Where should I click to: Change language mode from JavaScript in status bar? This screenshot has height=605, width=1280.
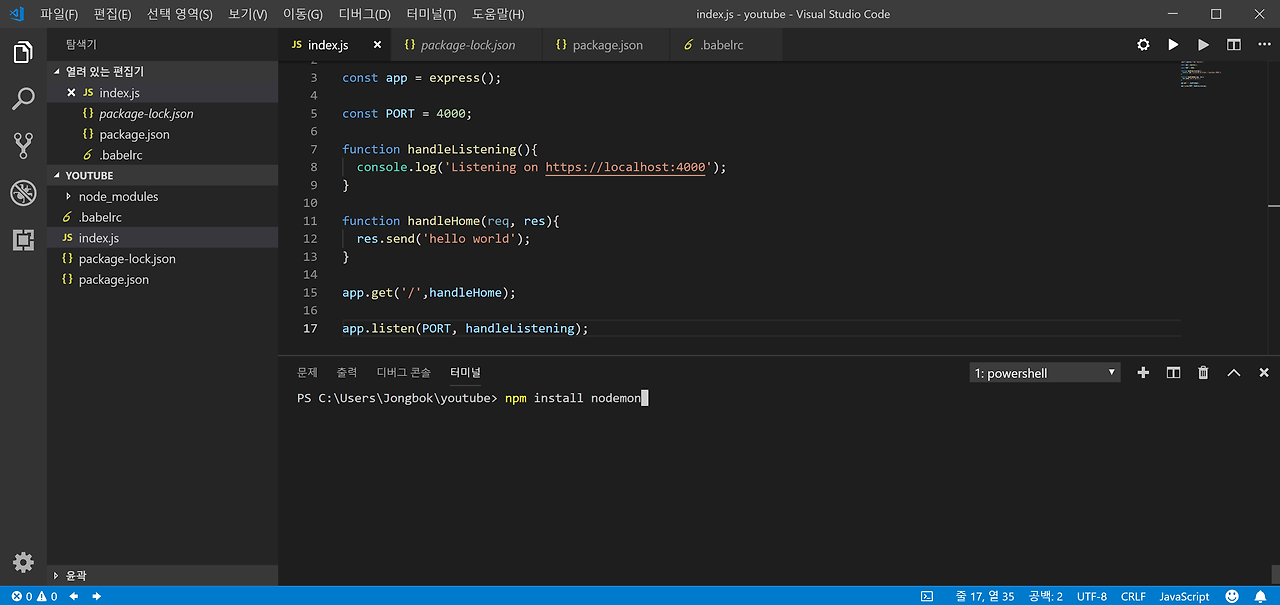click(1184, 596)
